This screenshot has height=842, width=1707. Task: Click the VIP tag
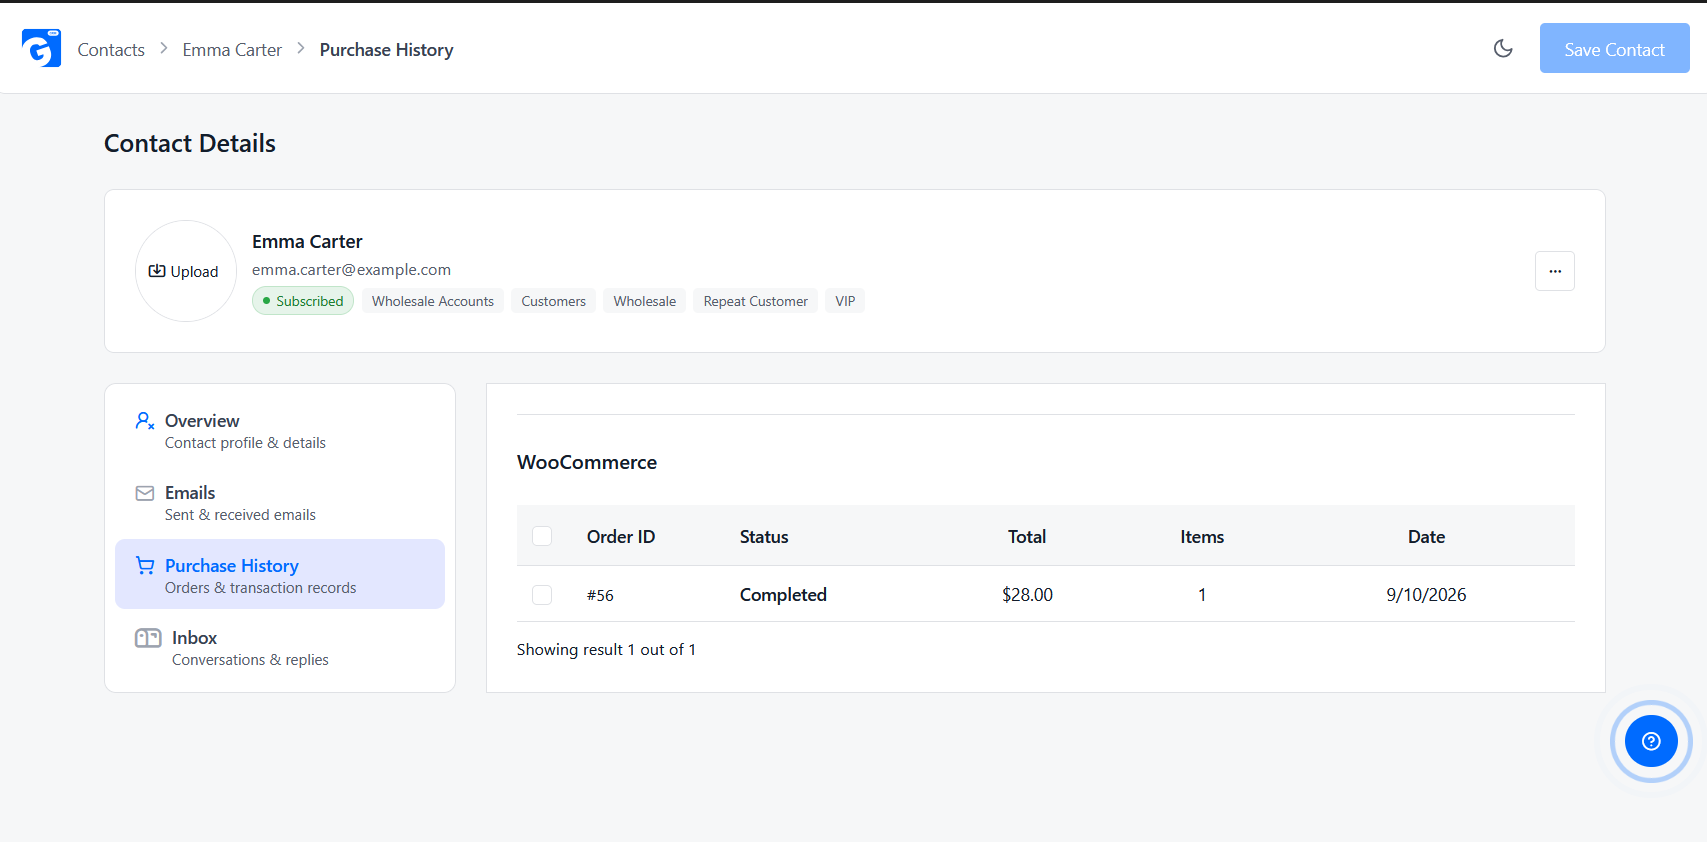tap(845, 301)
